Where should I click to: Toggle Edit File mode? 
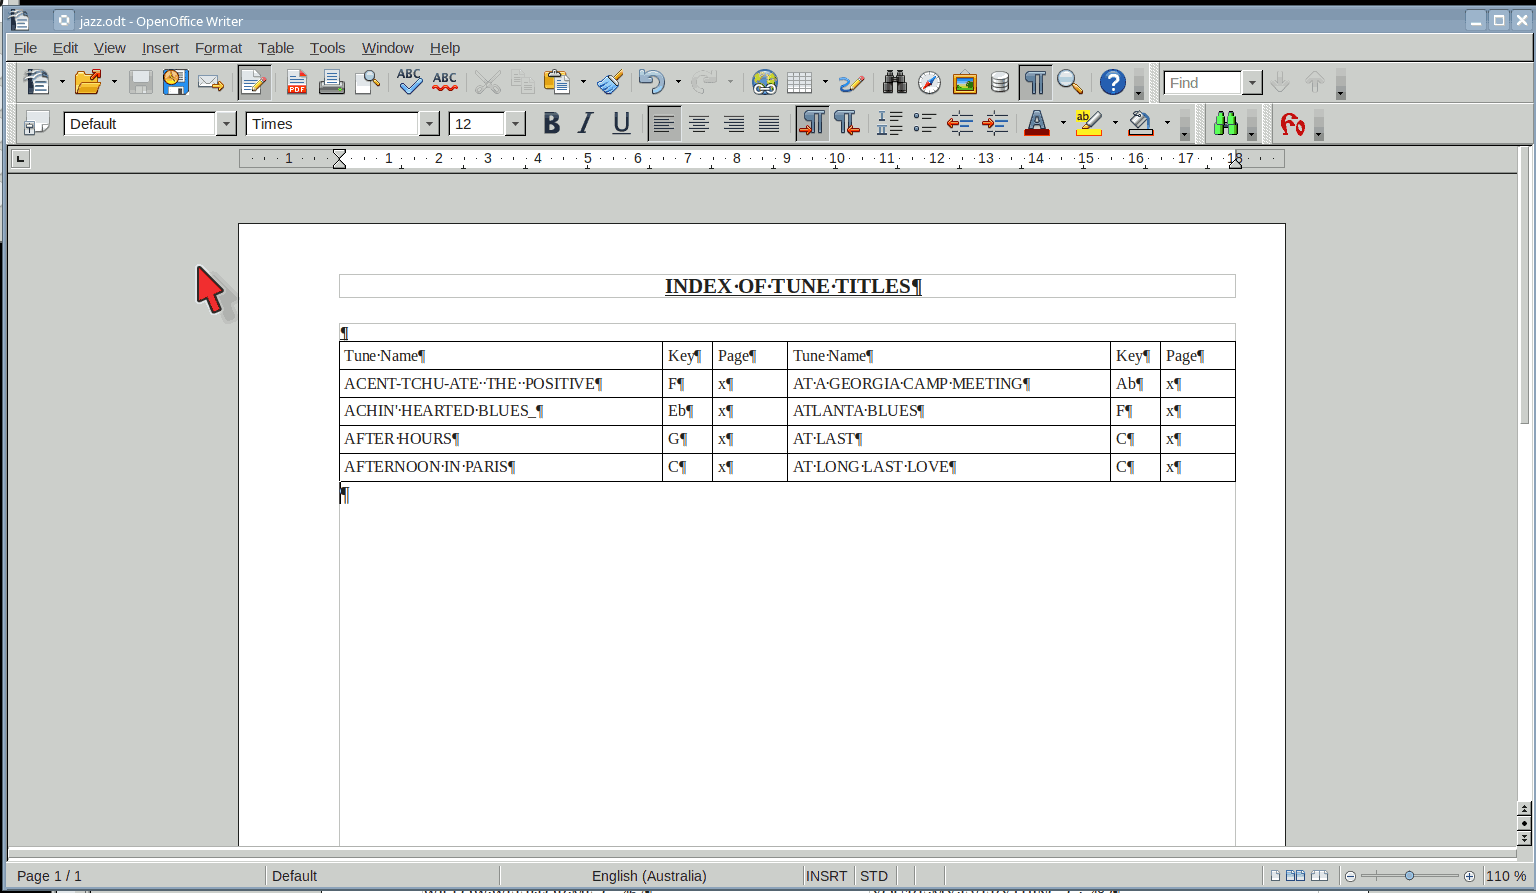pyautogui.click(x=254, y=82)
